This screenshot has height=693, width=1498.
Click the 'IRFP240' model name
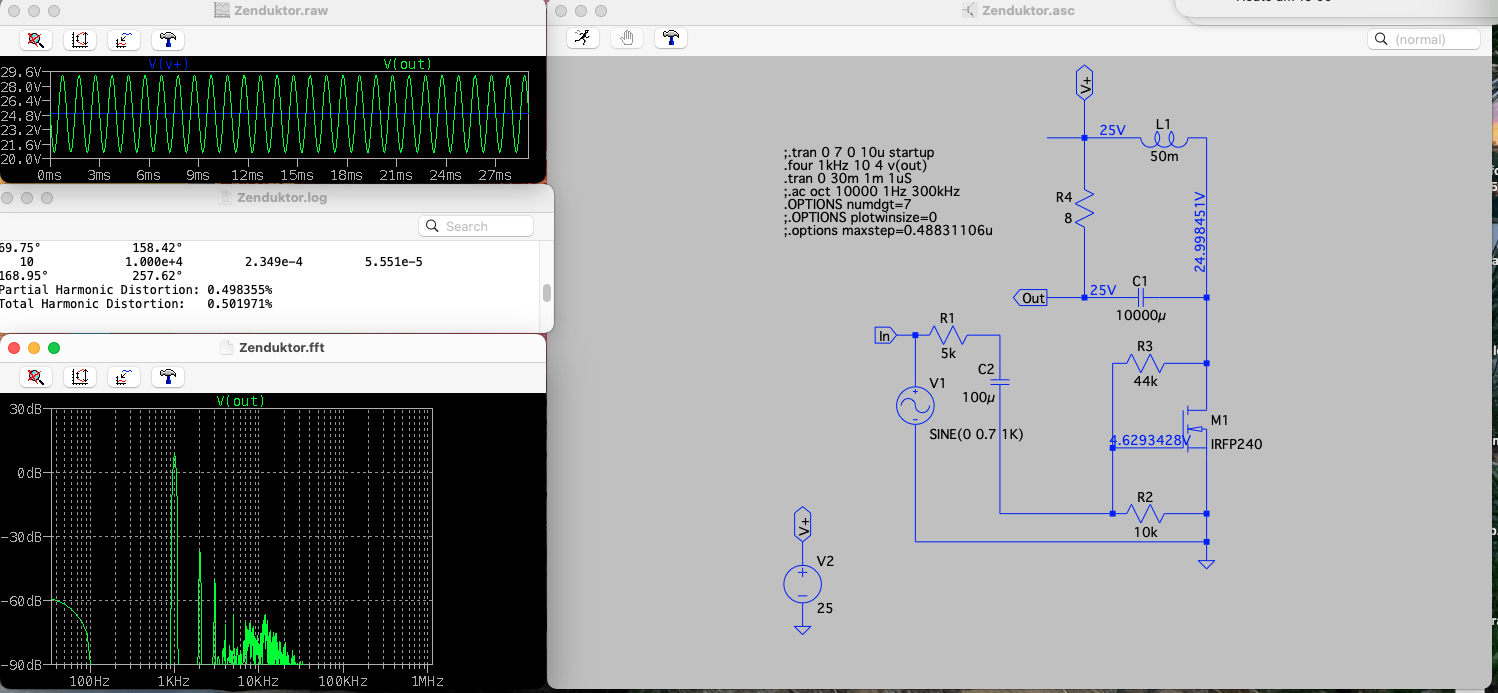(1236, 444)
